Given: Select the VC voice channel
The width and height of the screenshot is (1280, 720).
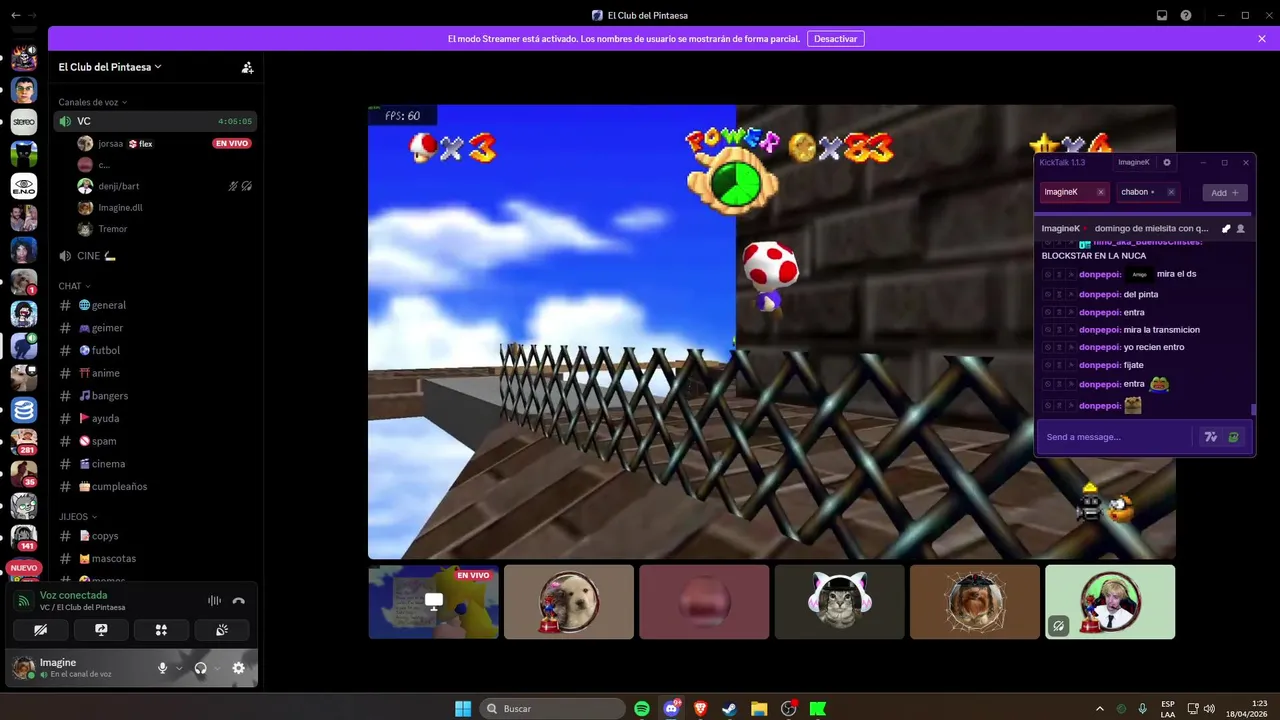Looking at the screenshot, I should [155, 121].
